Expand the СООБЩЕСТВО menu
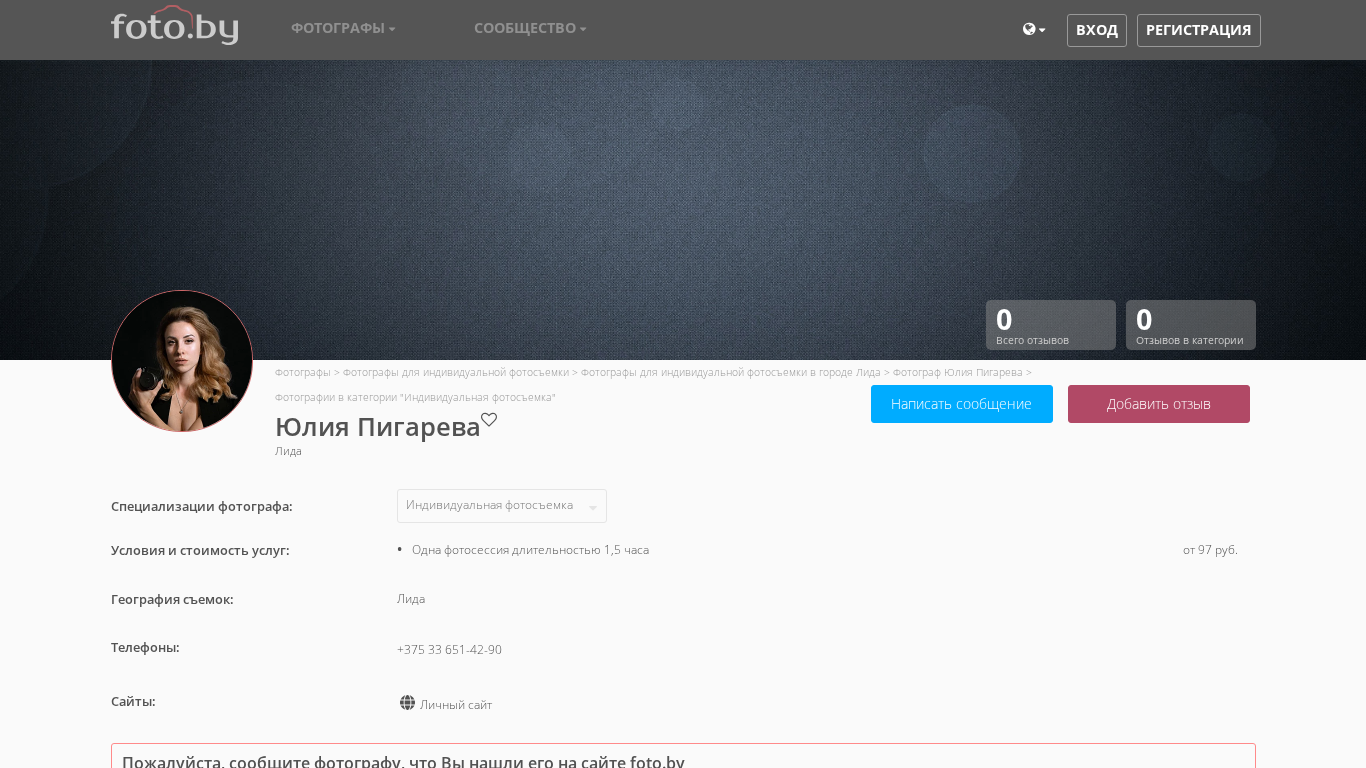 530,28
